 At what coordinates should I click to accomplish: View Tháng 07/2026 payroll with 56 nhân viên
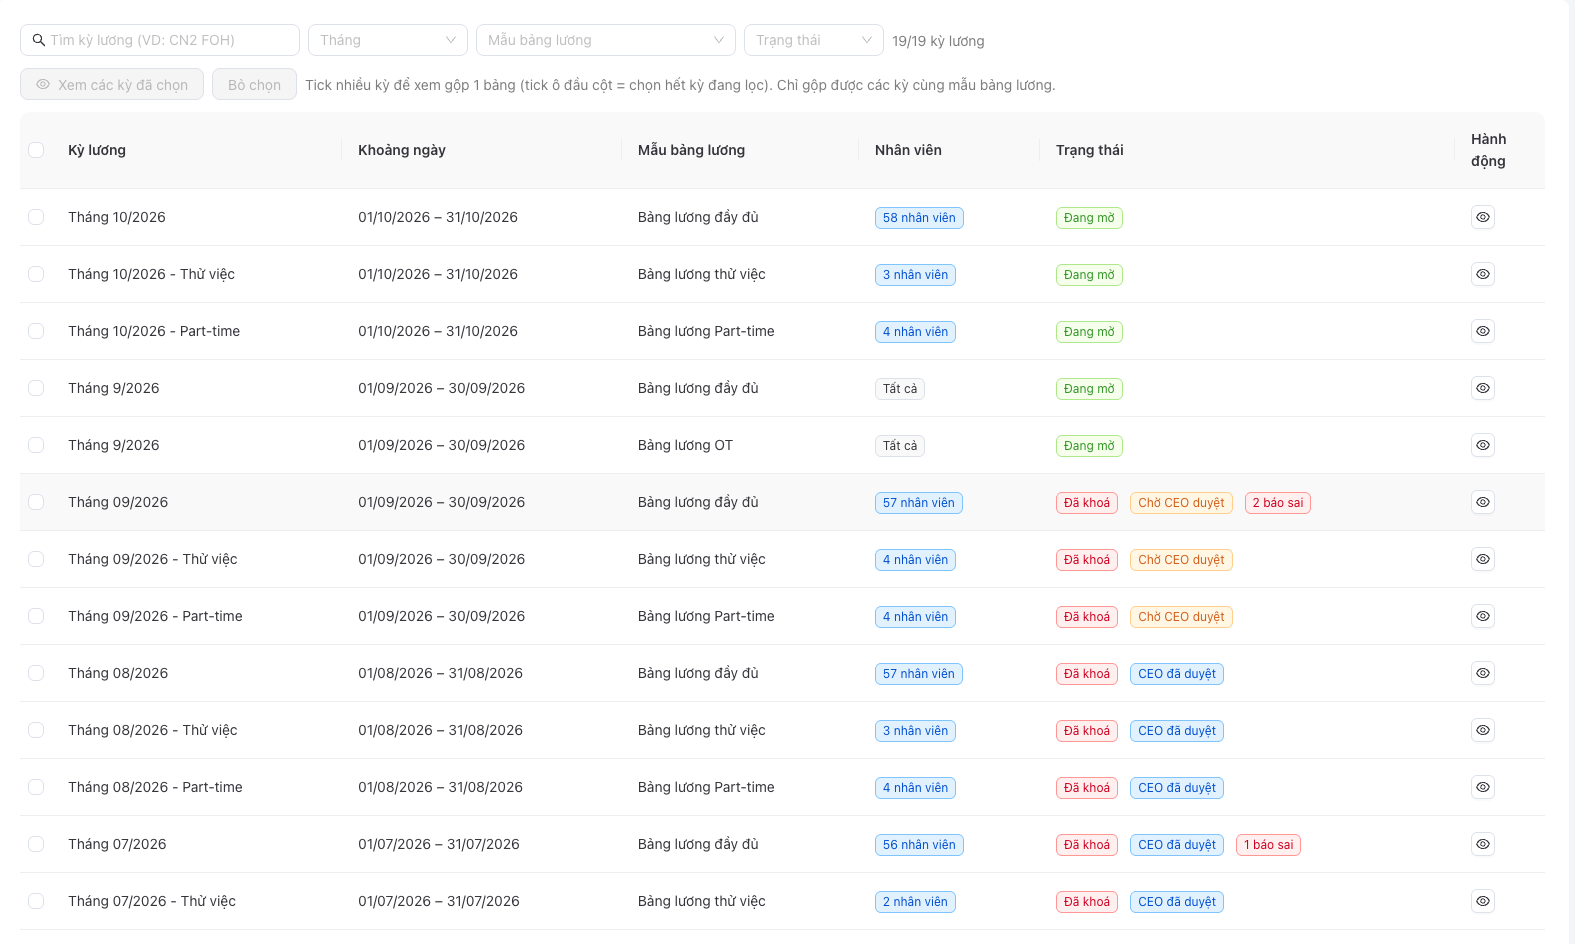pos(1483,844)
